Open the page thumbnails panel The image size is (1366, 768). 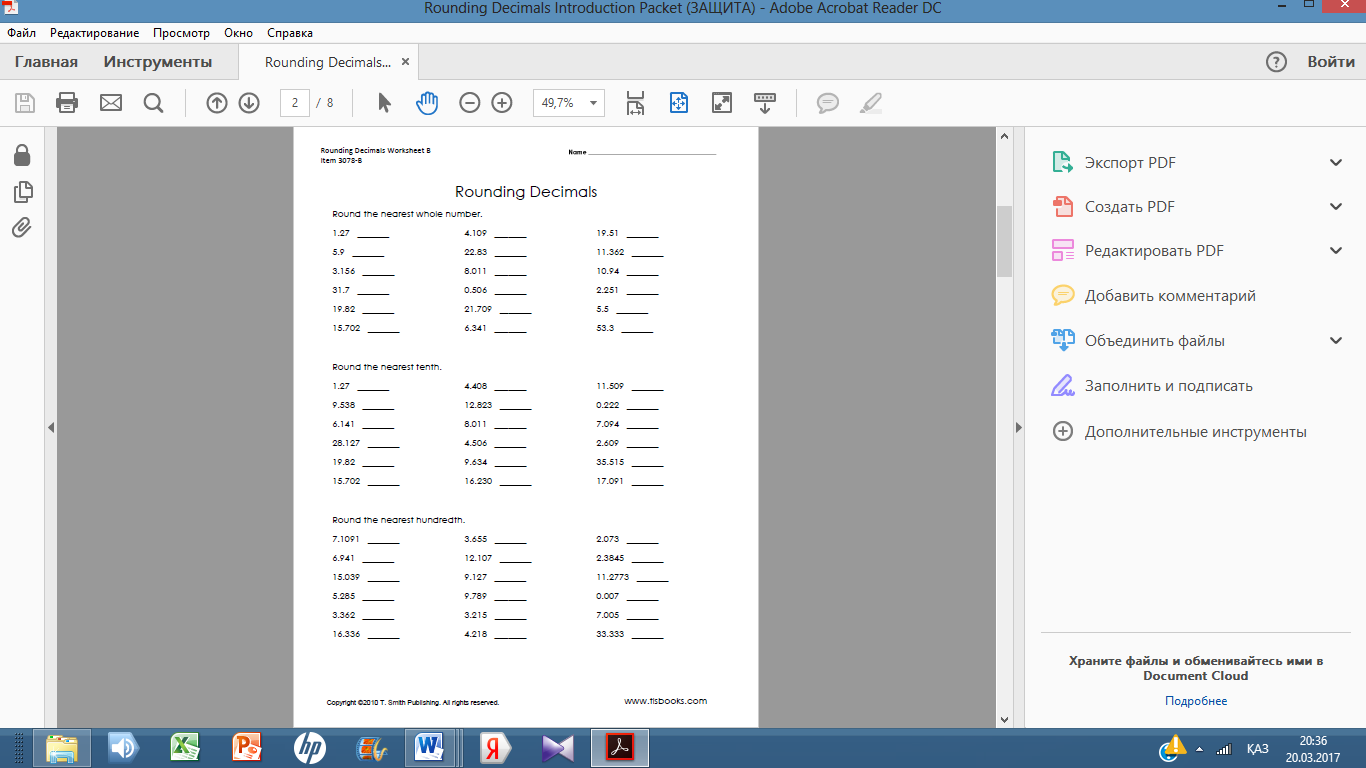coord(22,192)
